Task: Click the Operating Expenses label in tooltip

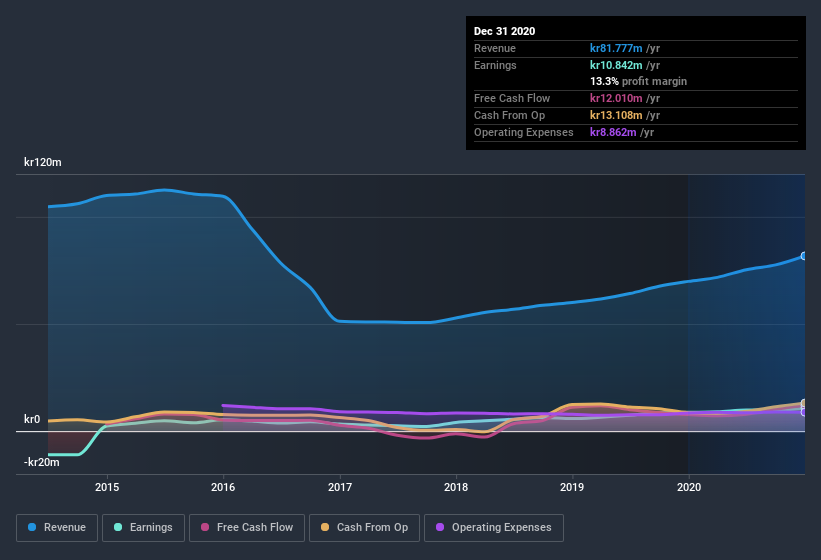Action: click(524, 132)
